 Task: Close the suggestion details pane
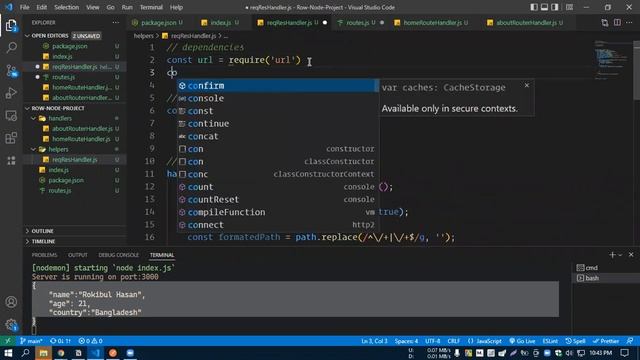tap(527, 85)
